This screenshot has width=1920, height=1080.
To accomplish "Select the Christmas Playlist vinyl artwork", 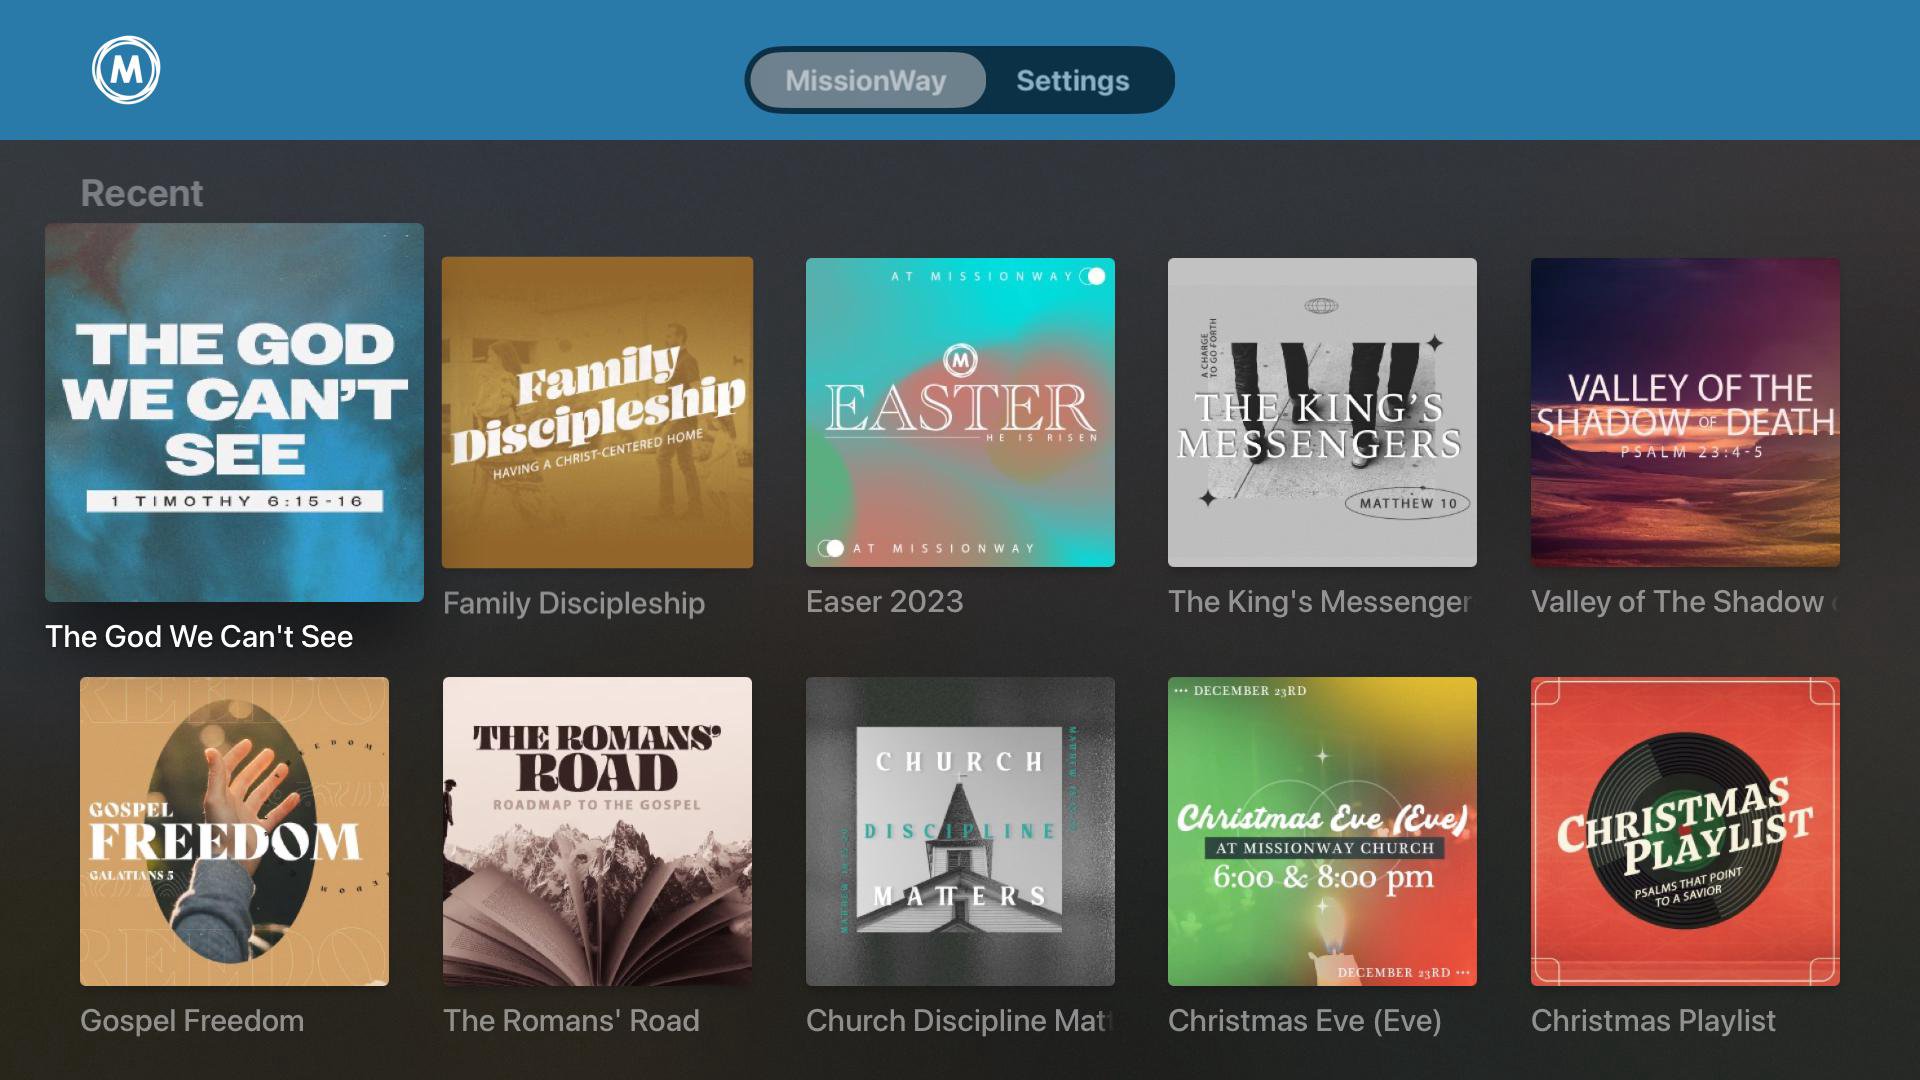I will [1685, 831].
